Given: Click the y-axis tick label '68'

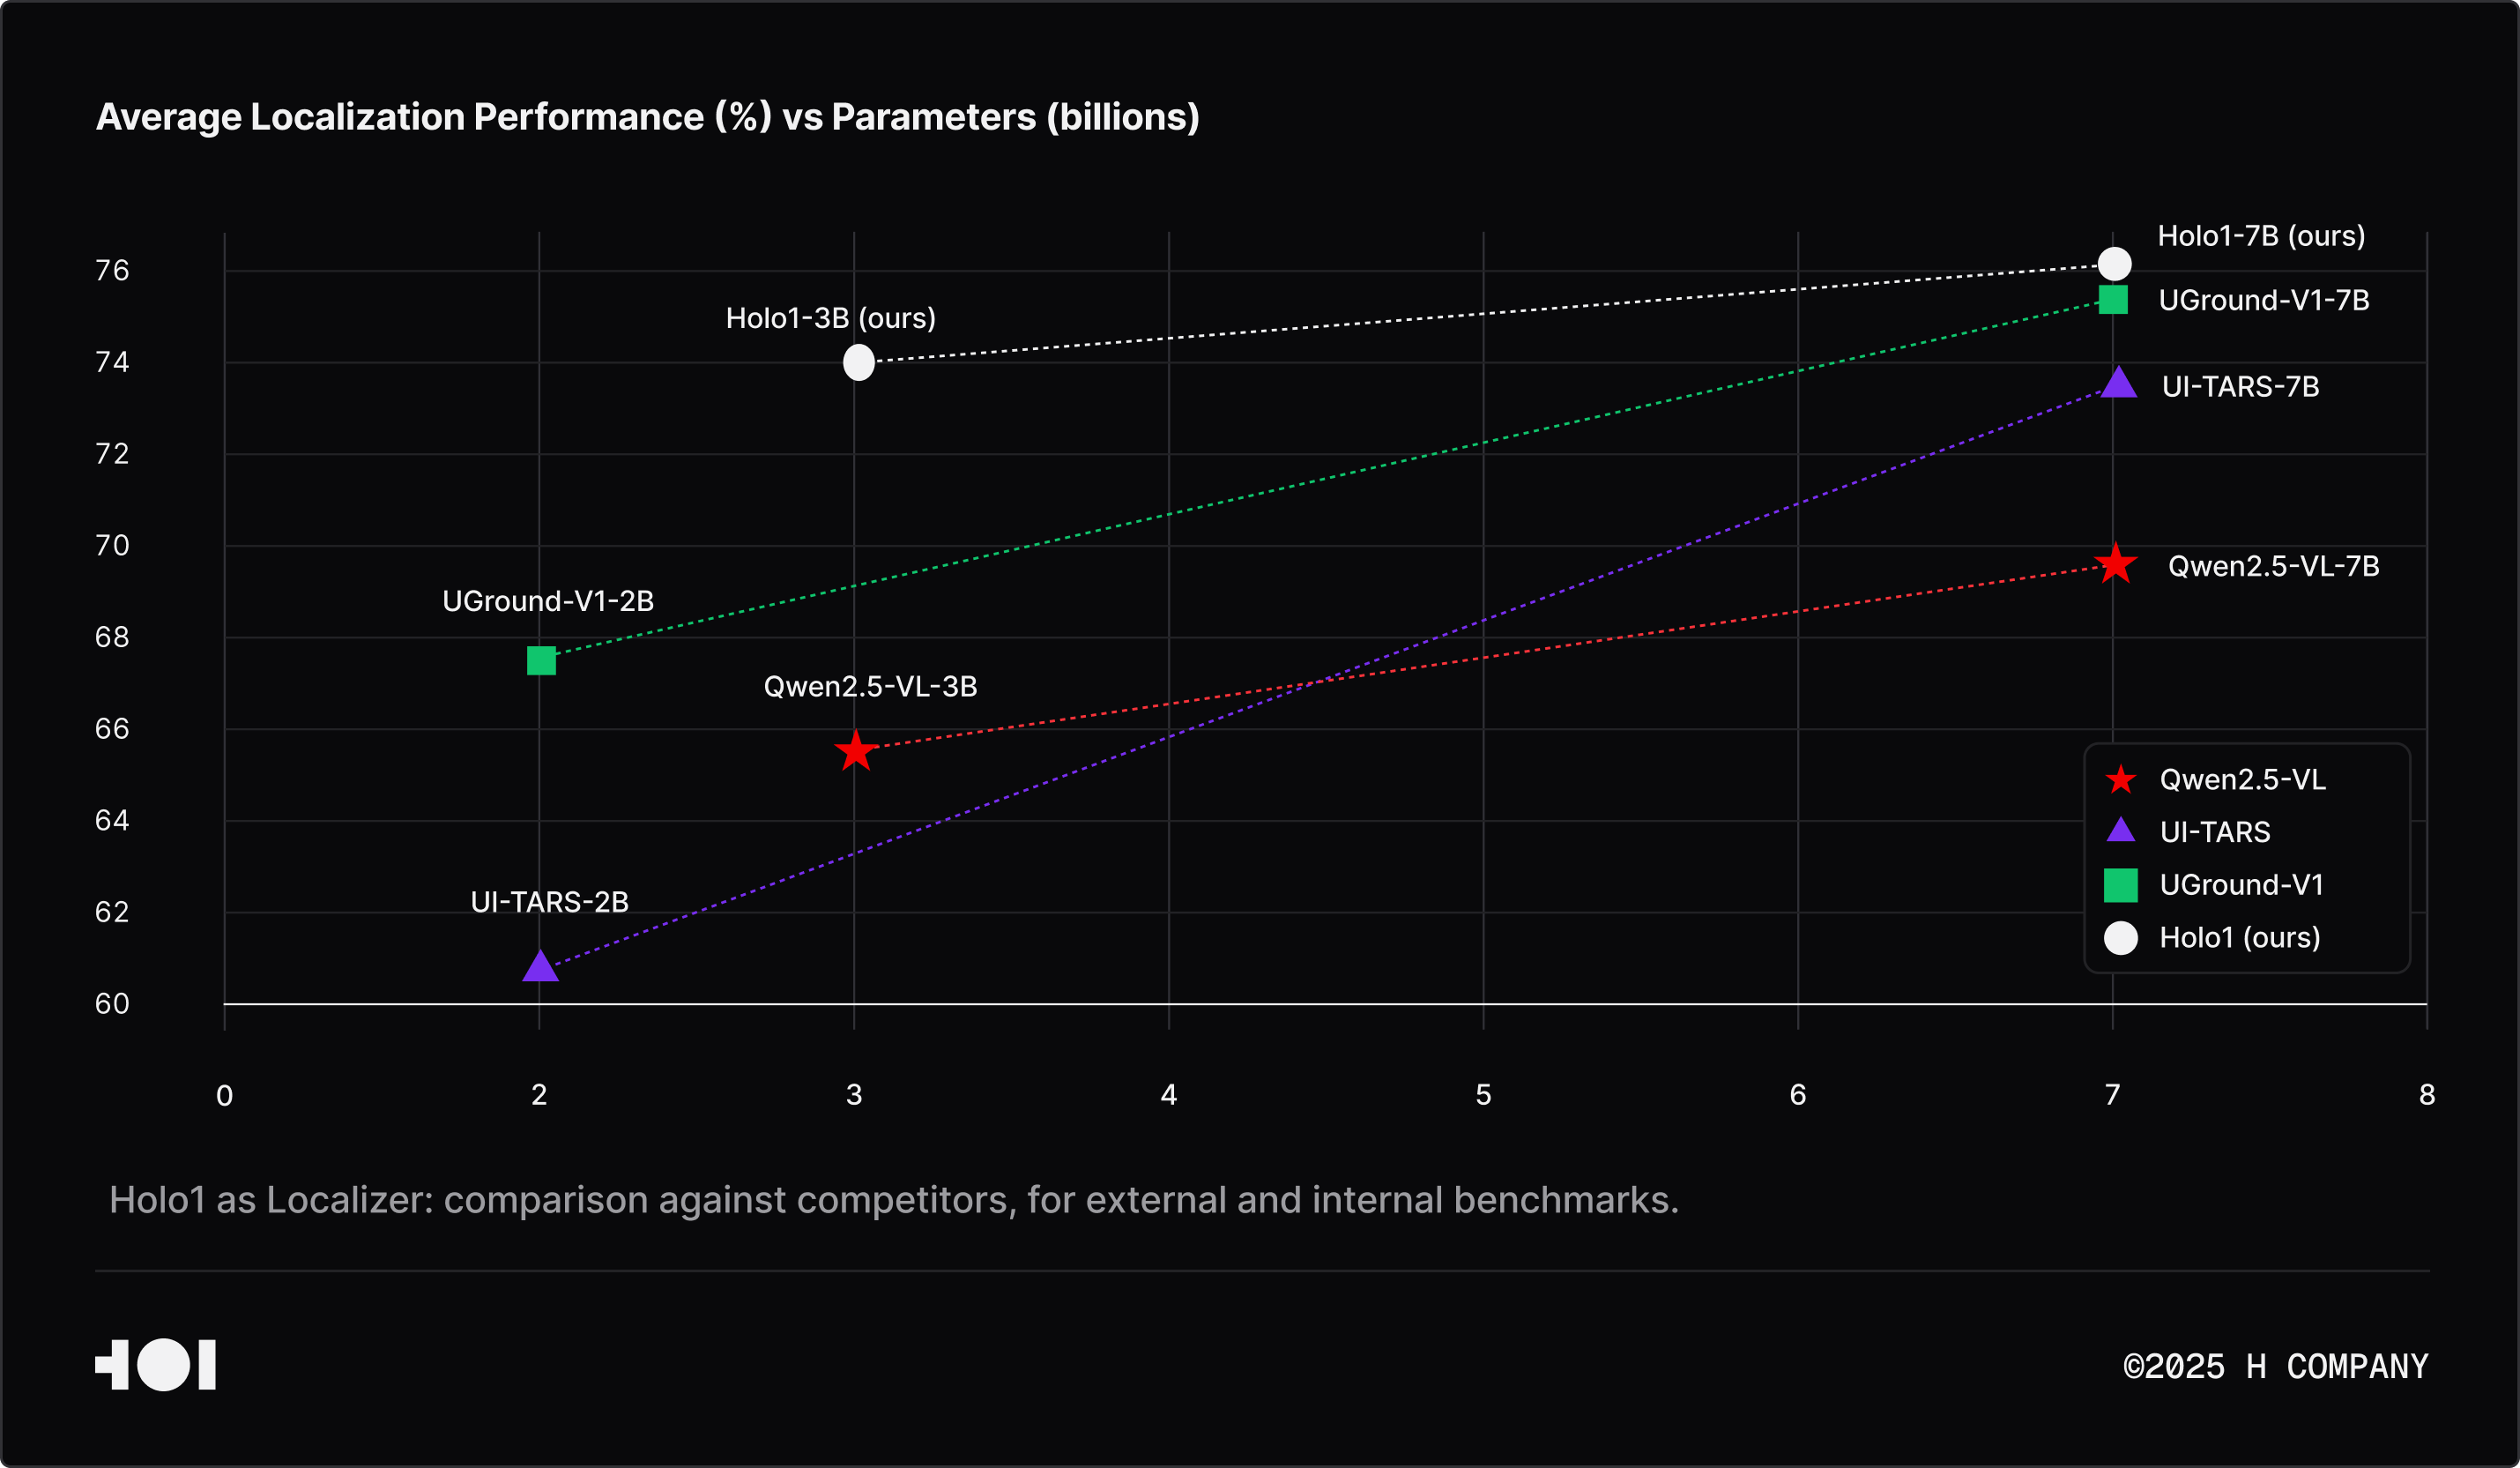Looking at the screenshot, I should (112, 637).
